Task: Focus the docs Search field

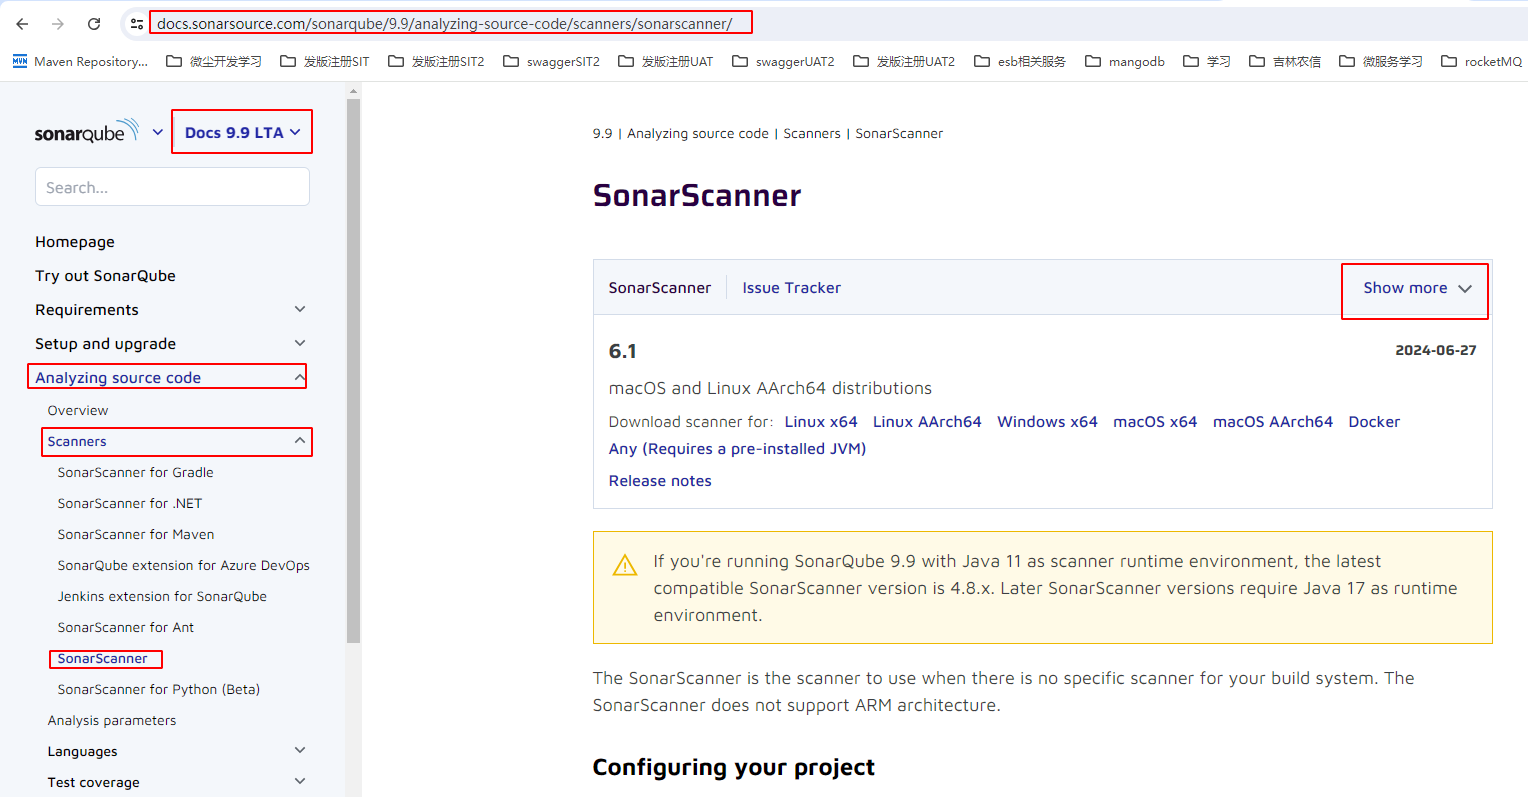Action: [172, 187]
